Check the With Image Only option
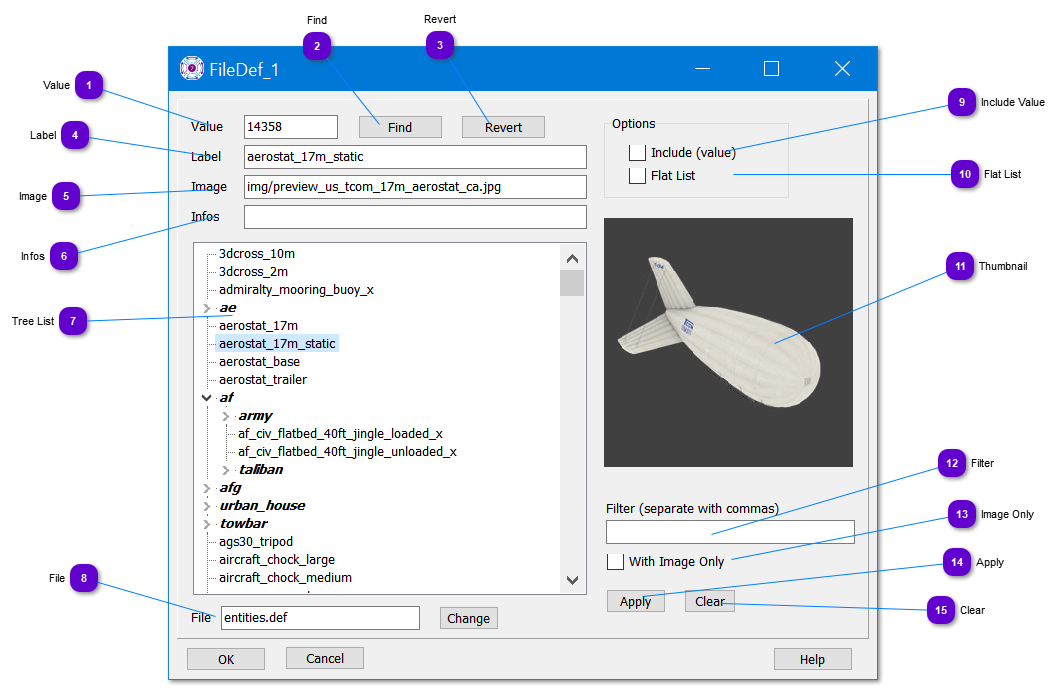The height and width of the screenshot is (689, 1061). (x=615, y=561)
